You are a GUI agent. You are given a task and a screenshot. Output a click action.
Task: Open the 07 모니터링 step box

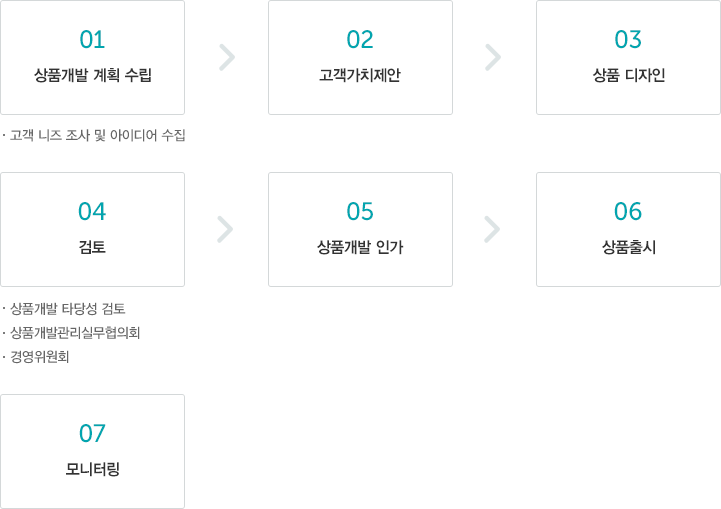pos(92,451)
